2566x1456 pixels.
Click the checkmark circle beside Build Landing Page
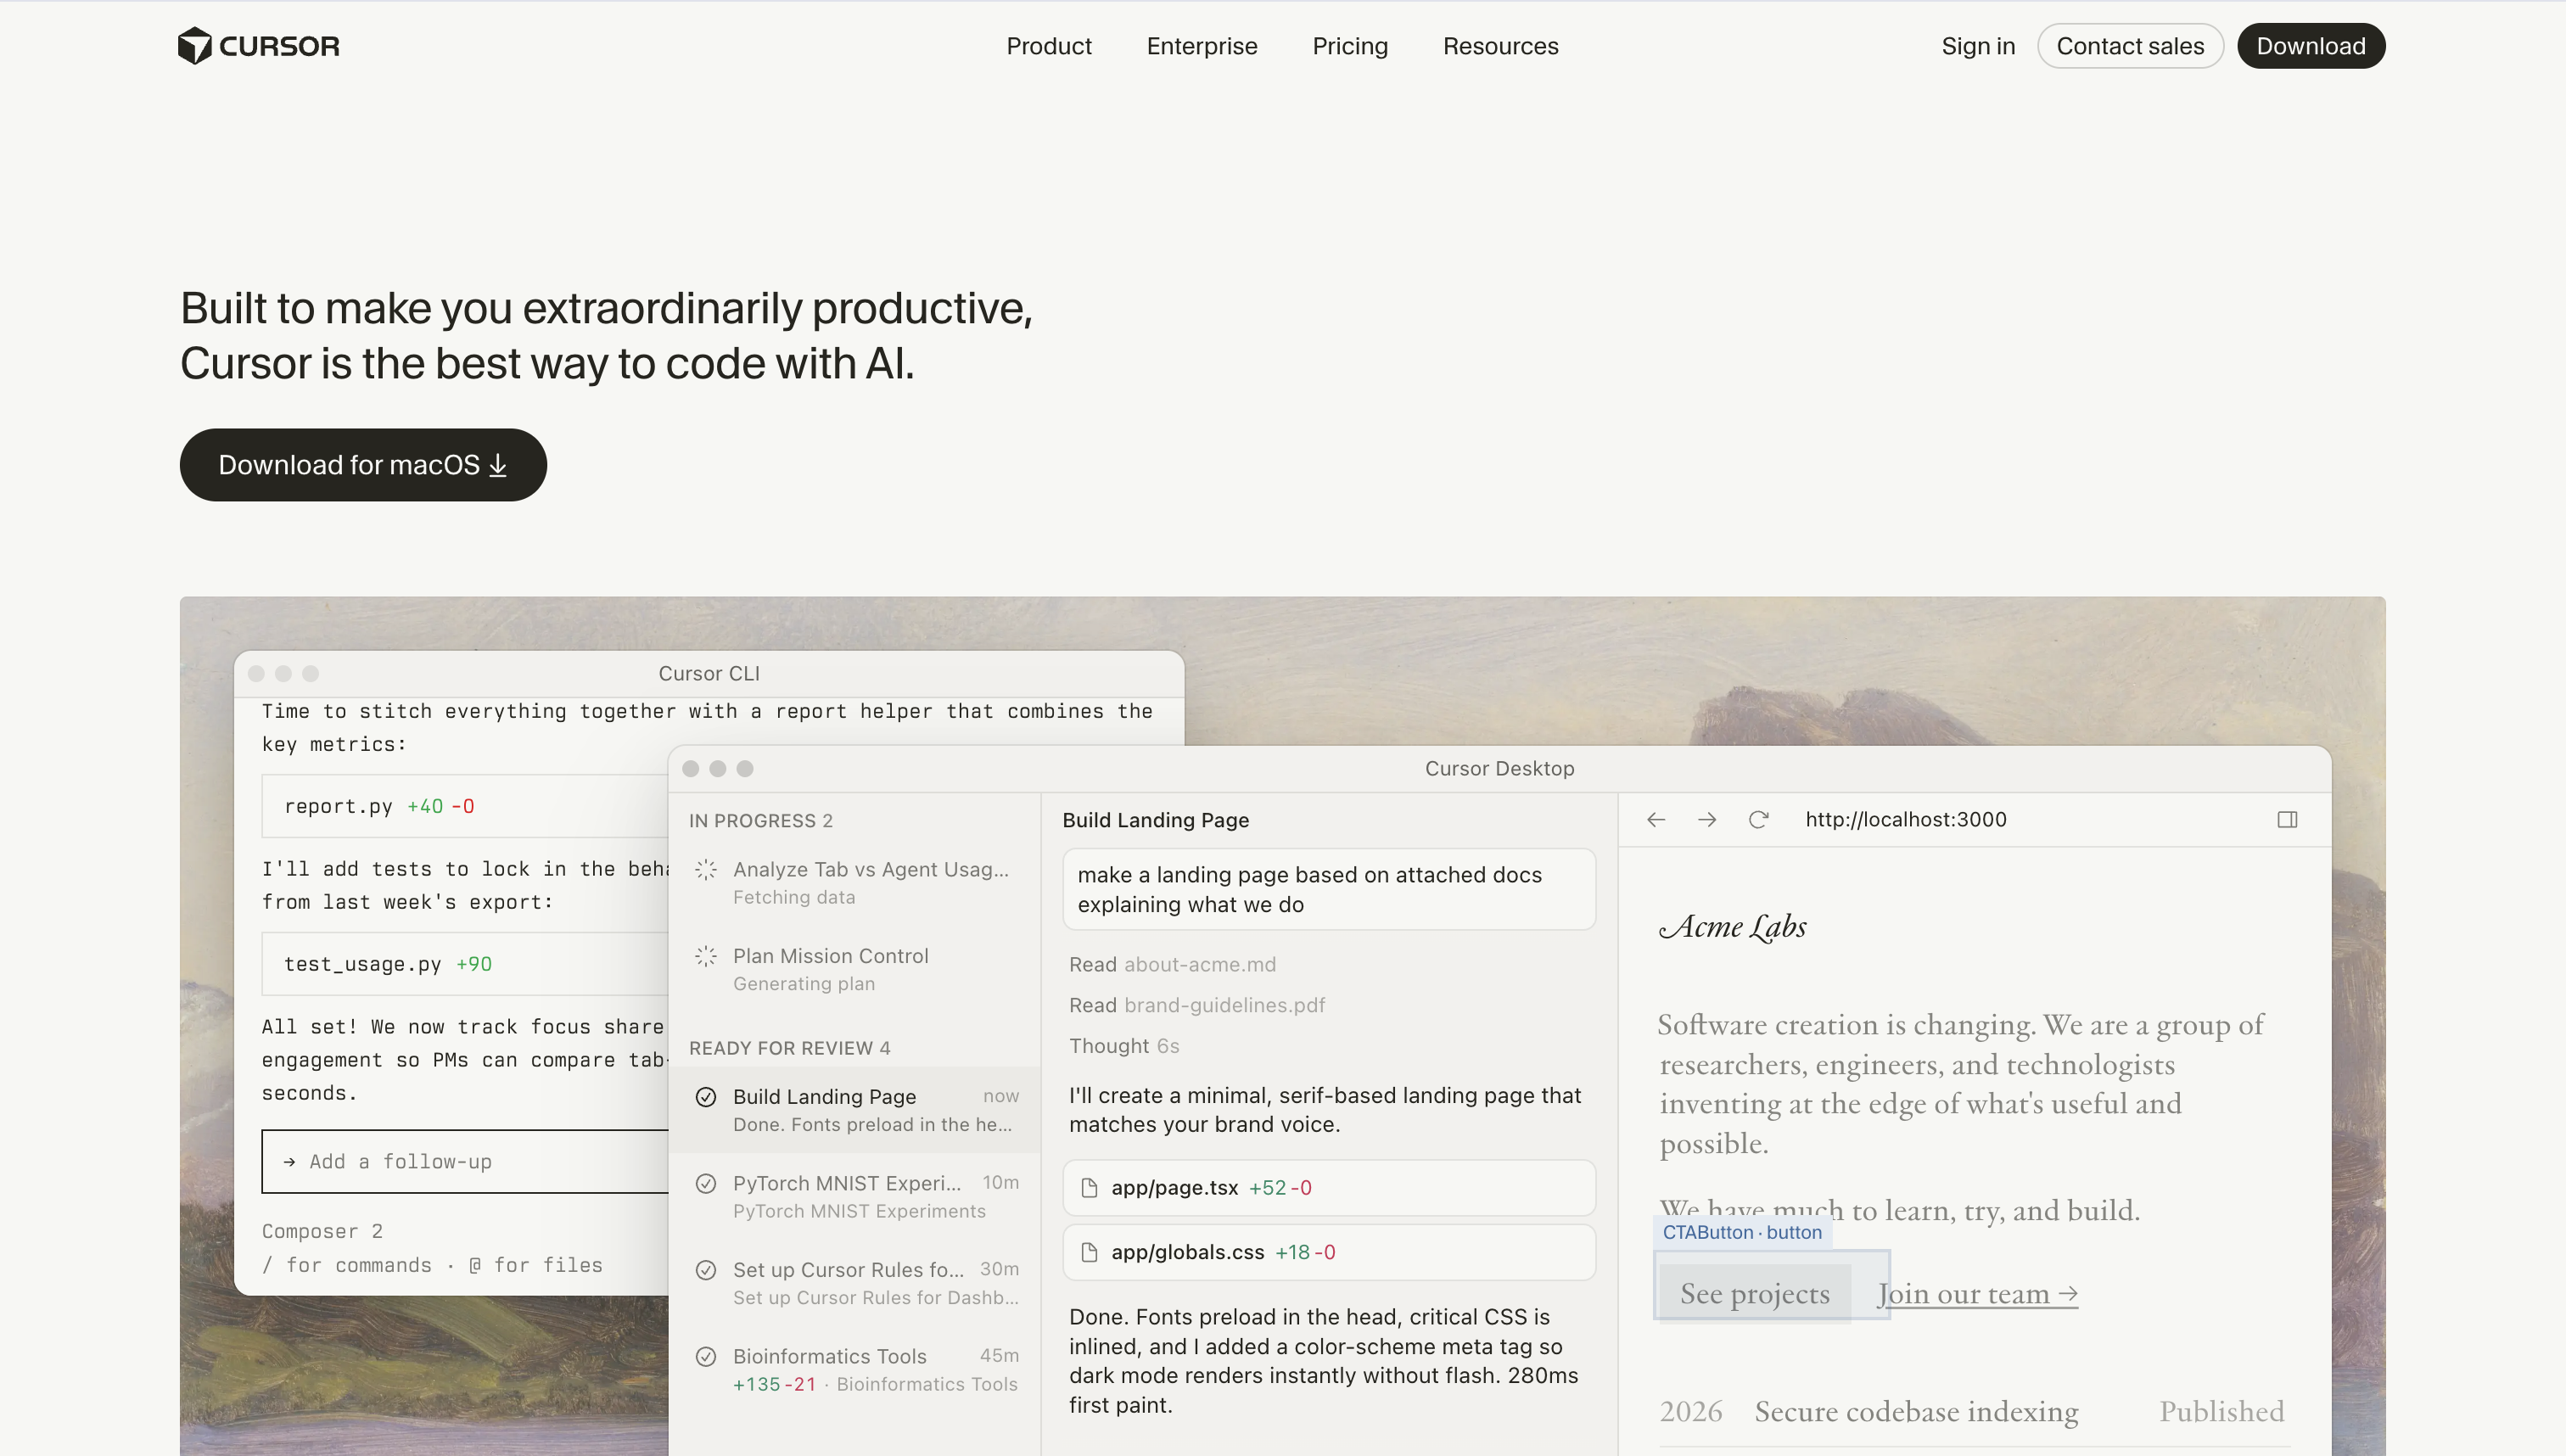(706, 1097)
